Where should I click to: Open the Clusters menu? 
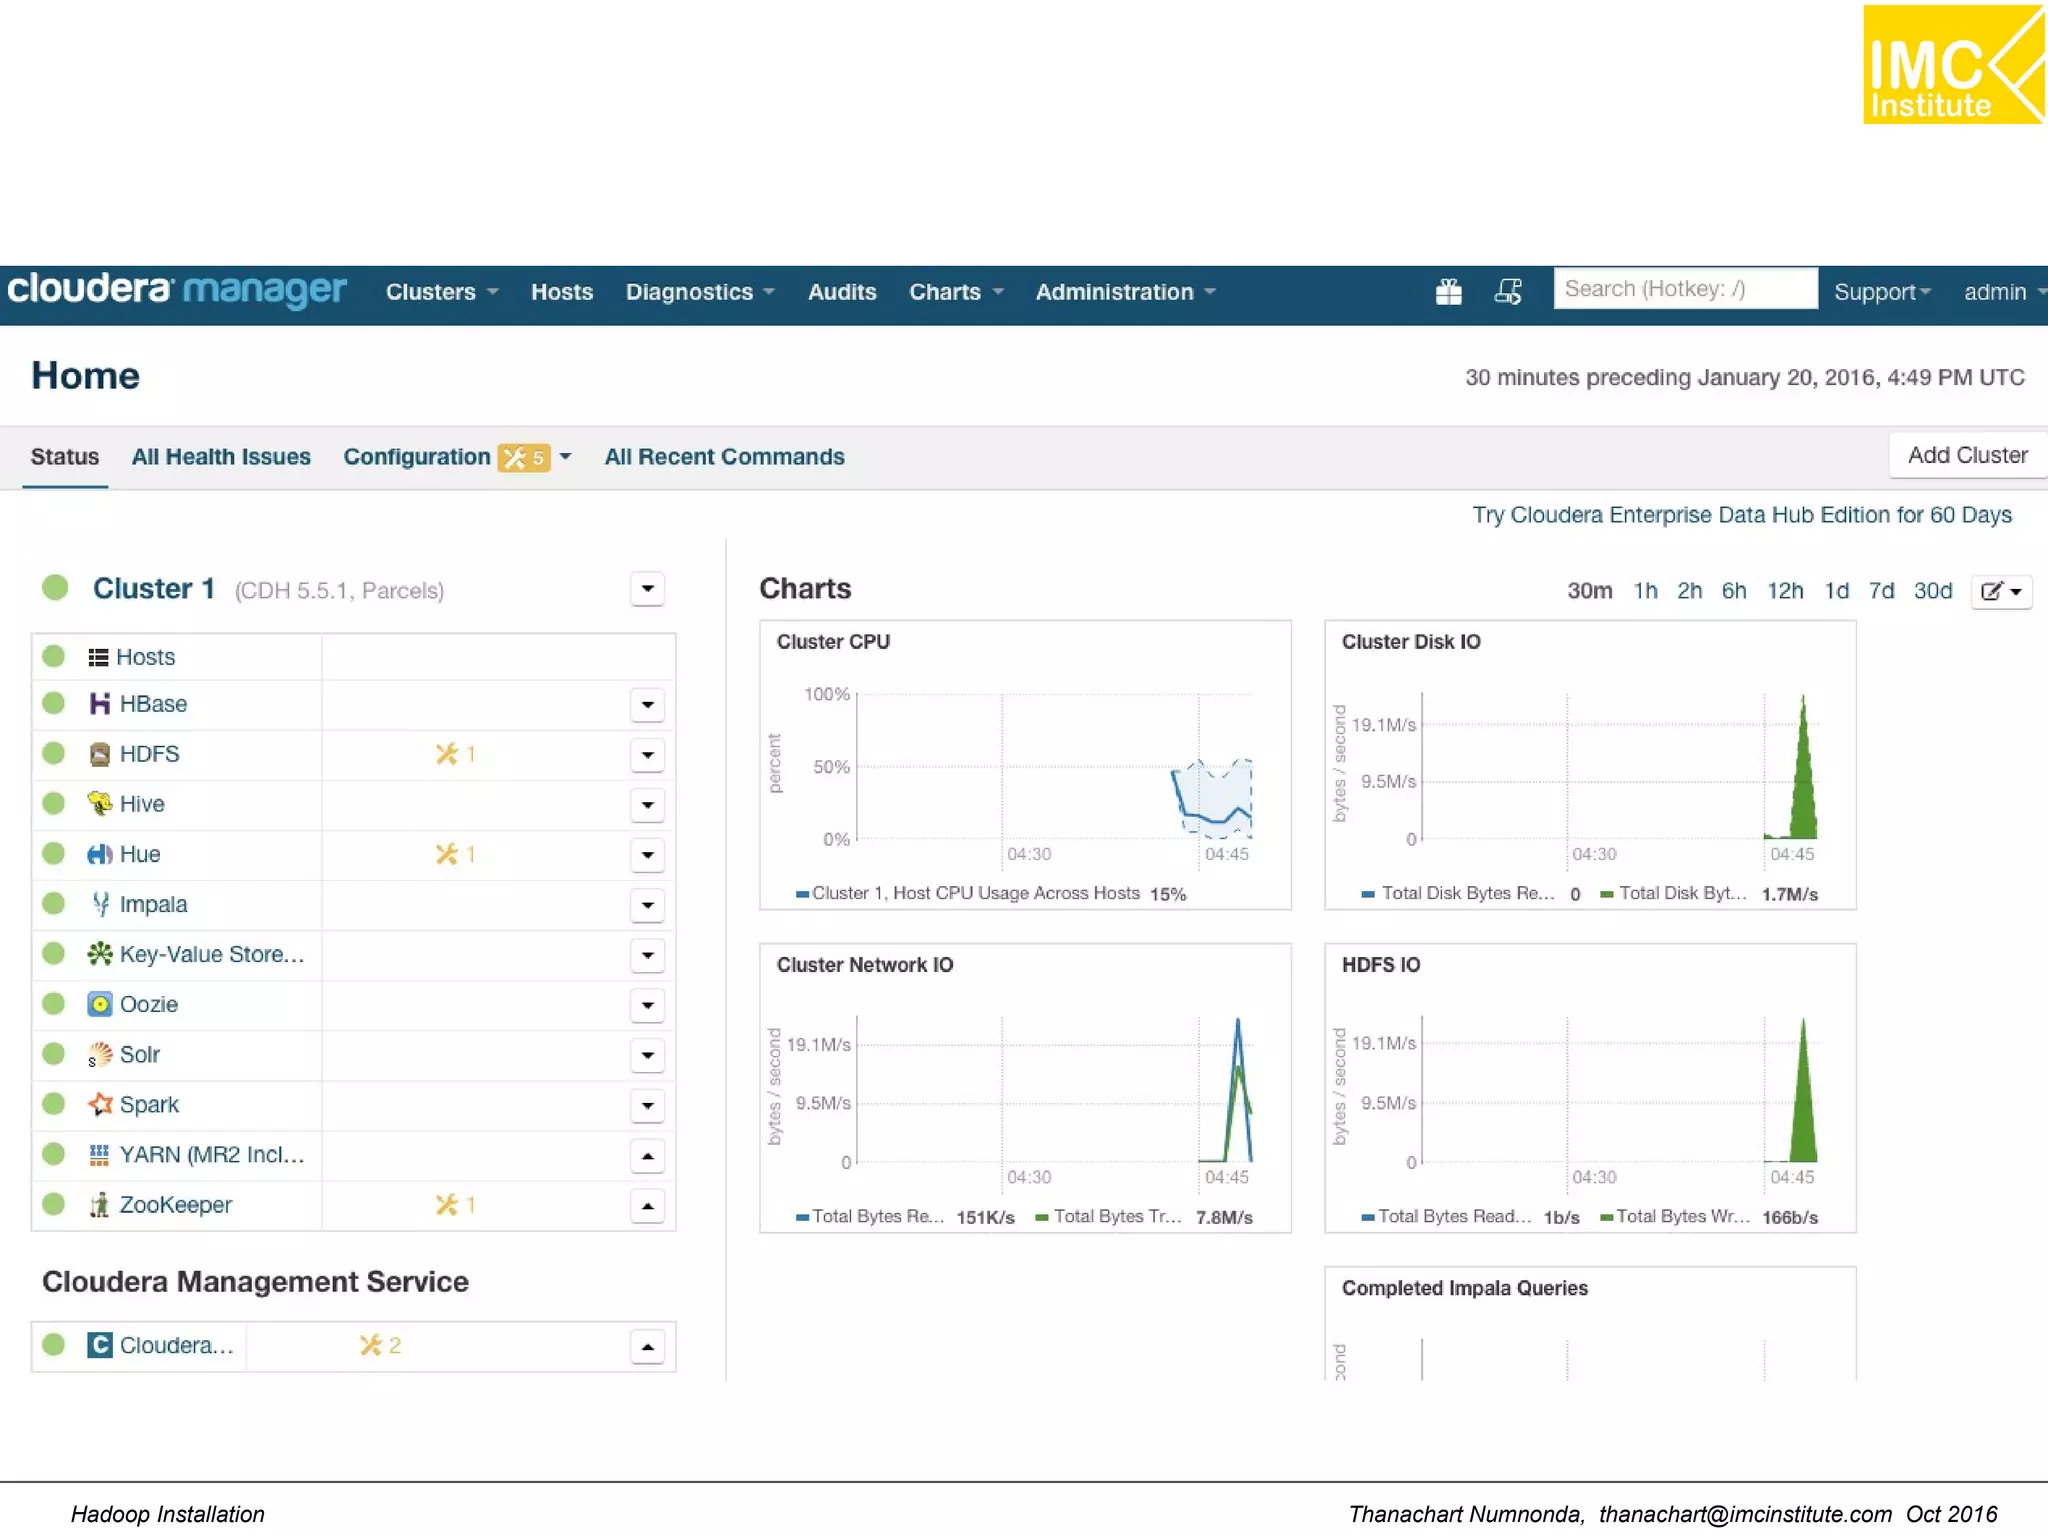(x=441, y=292)
